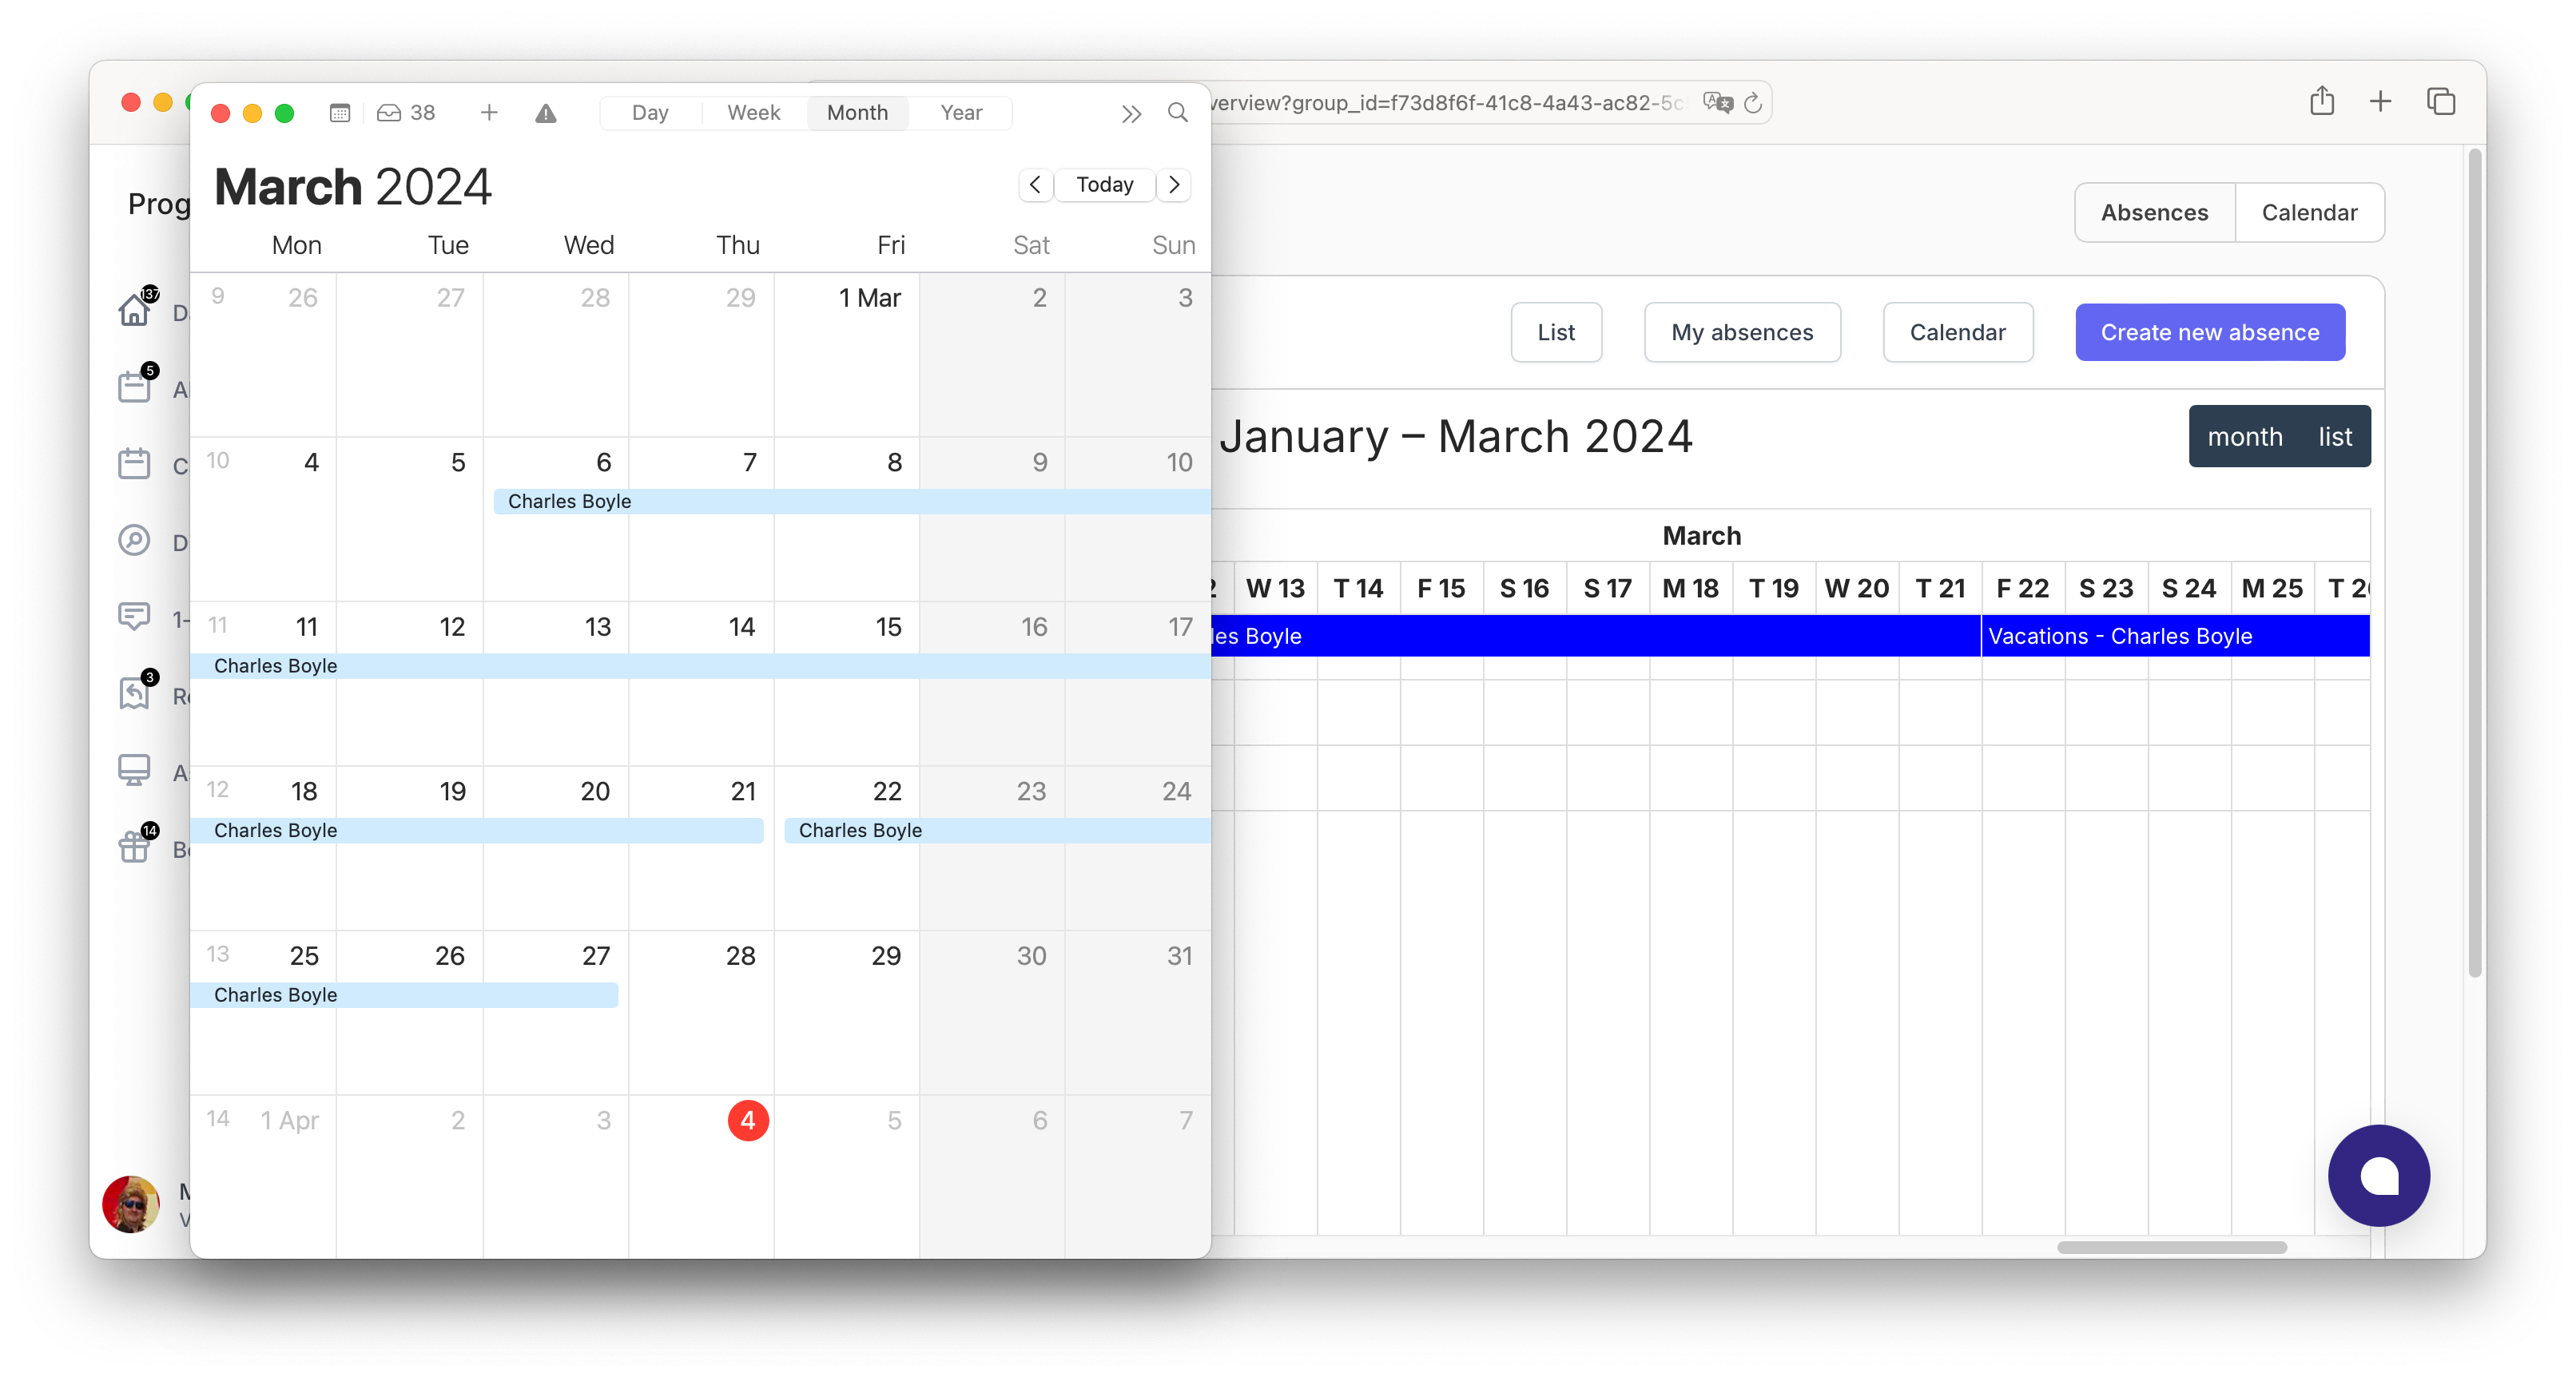The height and width of the screenshot is (1377, 2576).
Task: Click the Year view icon
Action: click(x=963, y=113)
